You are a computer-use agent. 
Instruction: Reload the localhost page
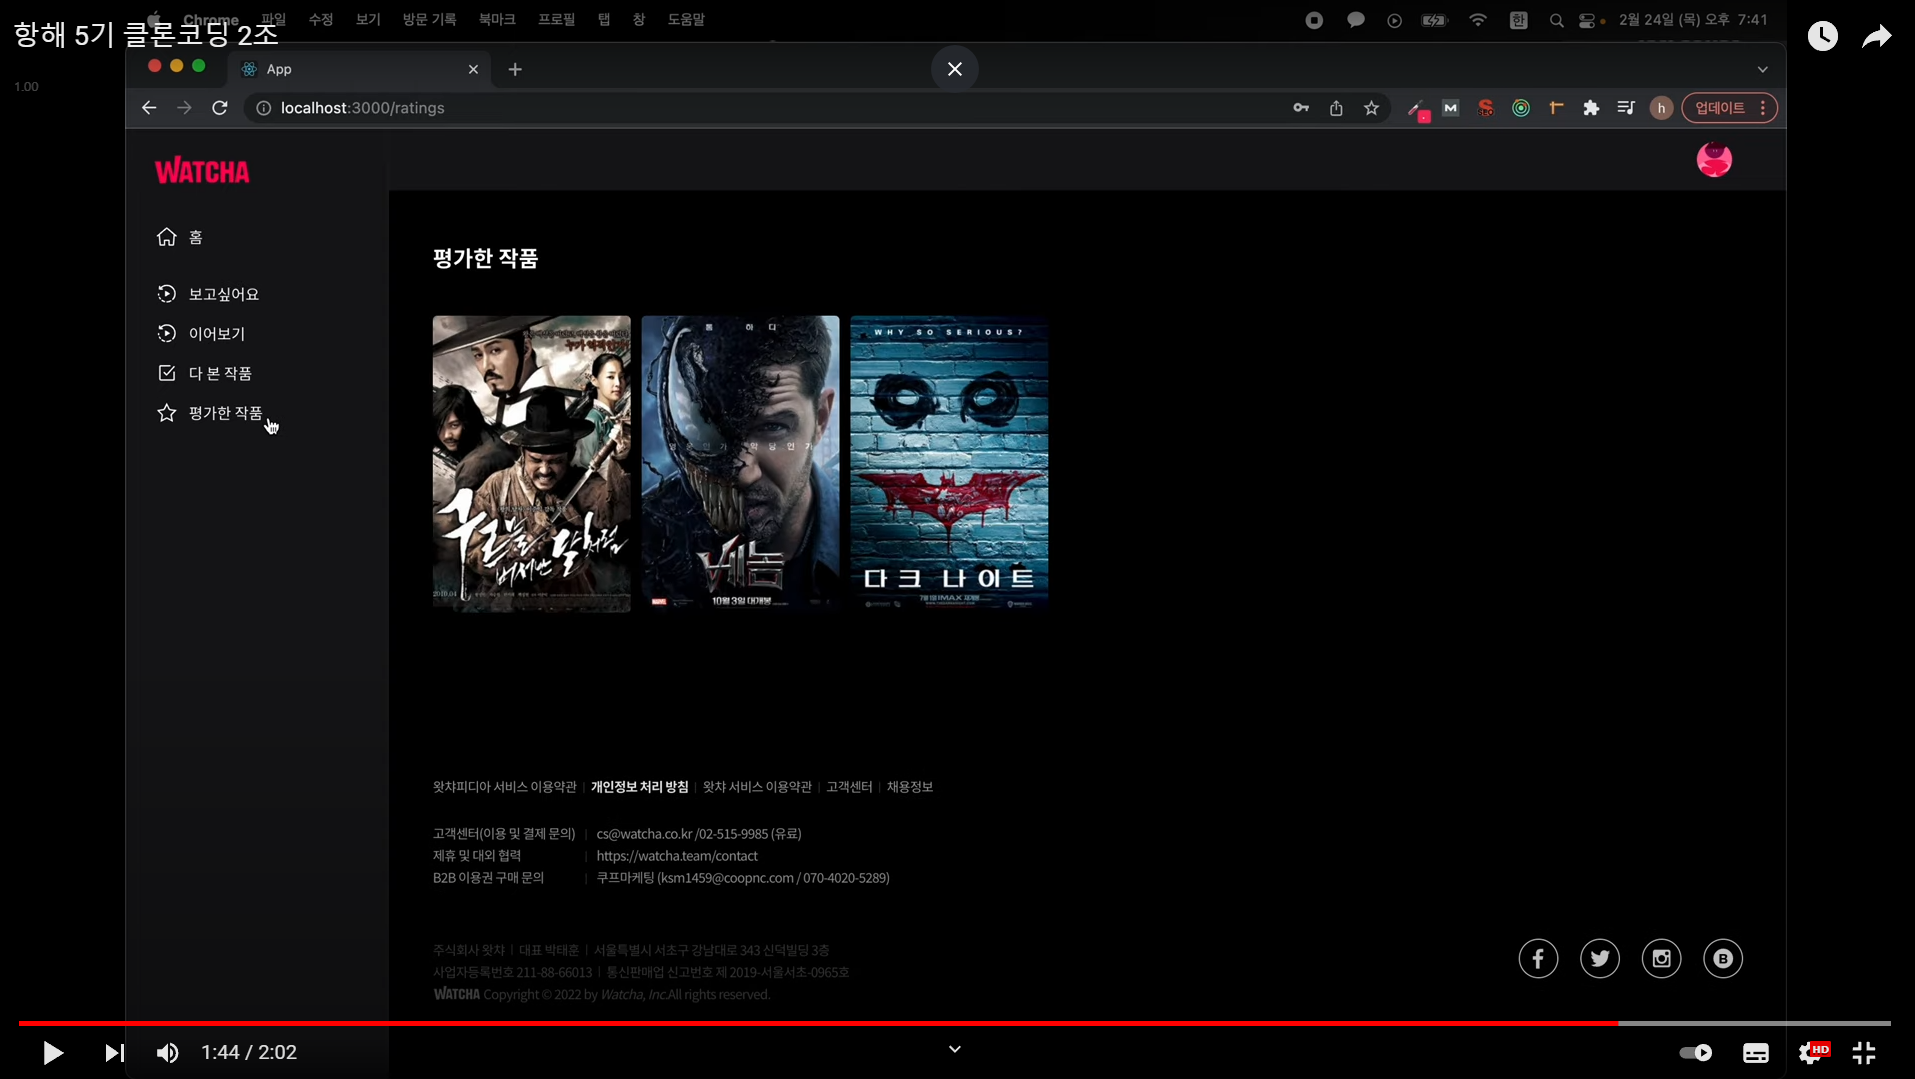coord(220,108)
